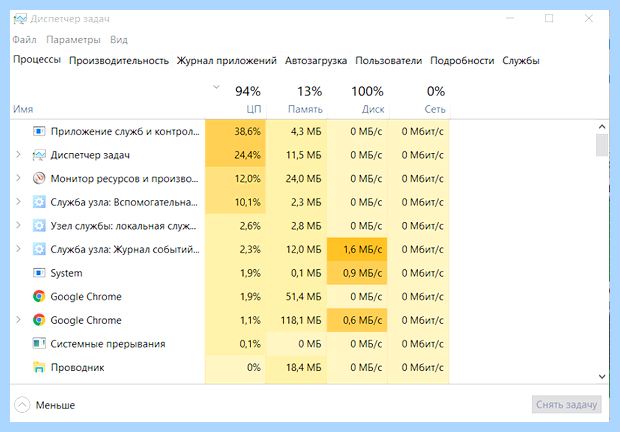Image resolution: width=620 pixels, height=432 pixels.
Task: Click the Проводник folder icon
Action: 39,367
